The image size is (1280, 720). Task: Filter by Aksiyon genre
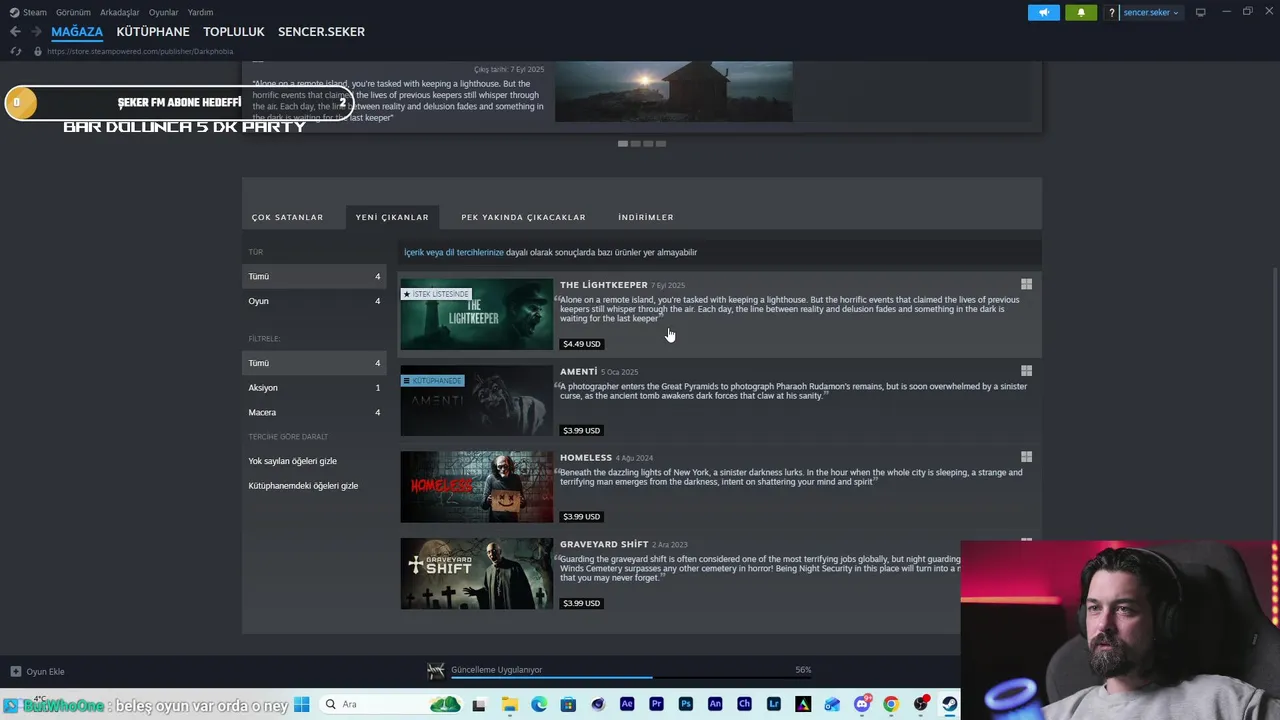tap(314, 388)
